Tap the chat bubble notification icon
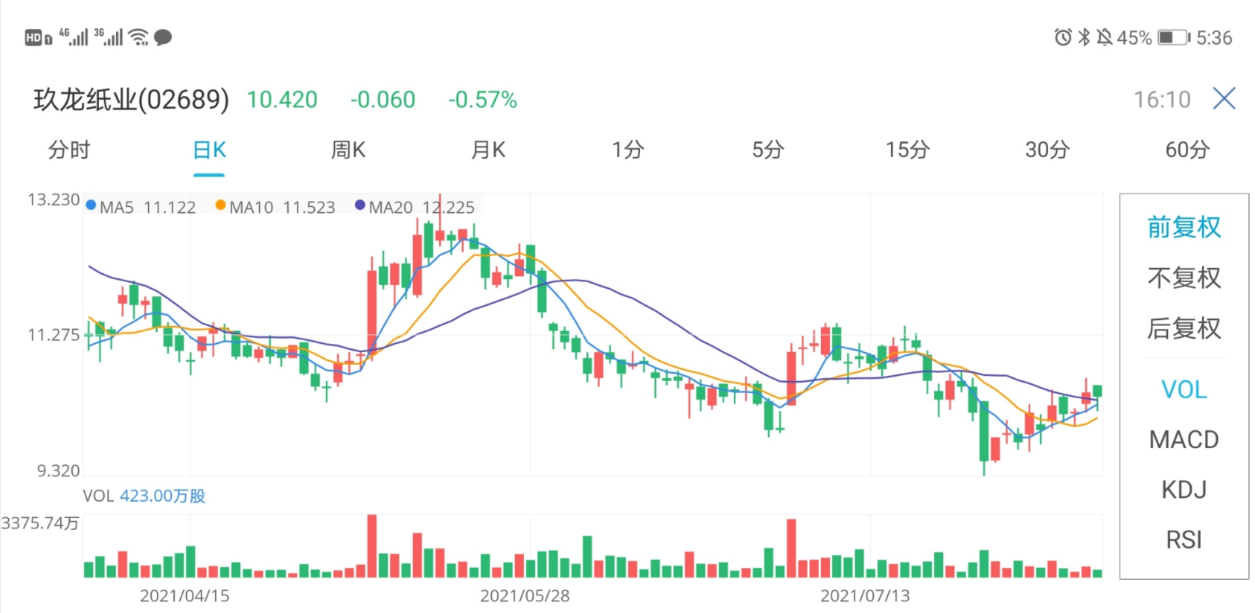The height and width of the screenshot is (613, 1255). 163,38
